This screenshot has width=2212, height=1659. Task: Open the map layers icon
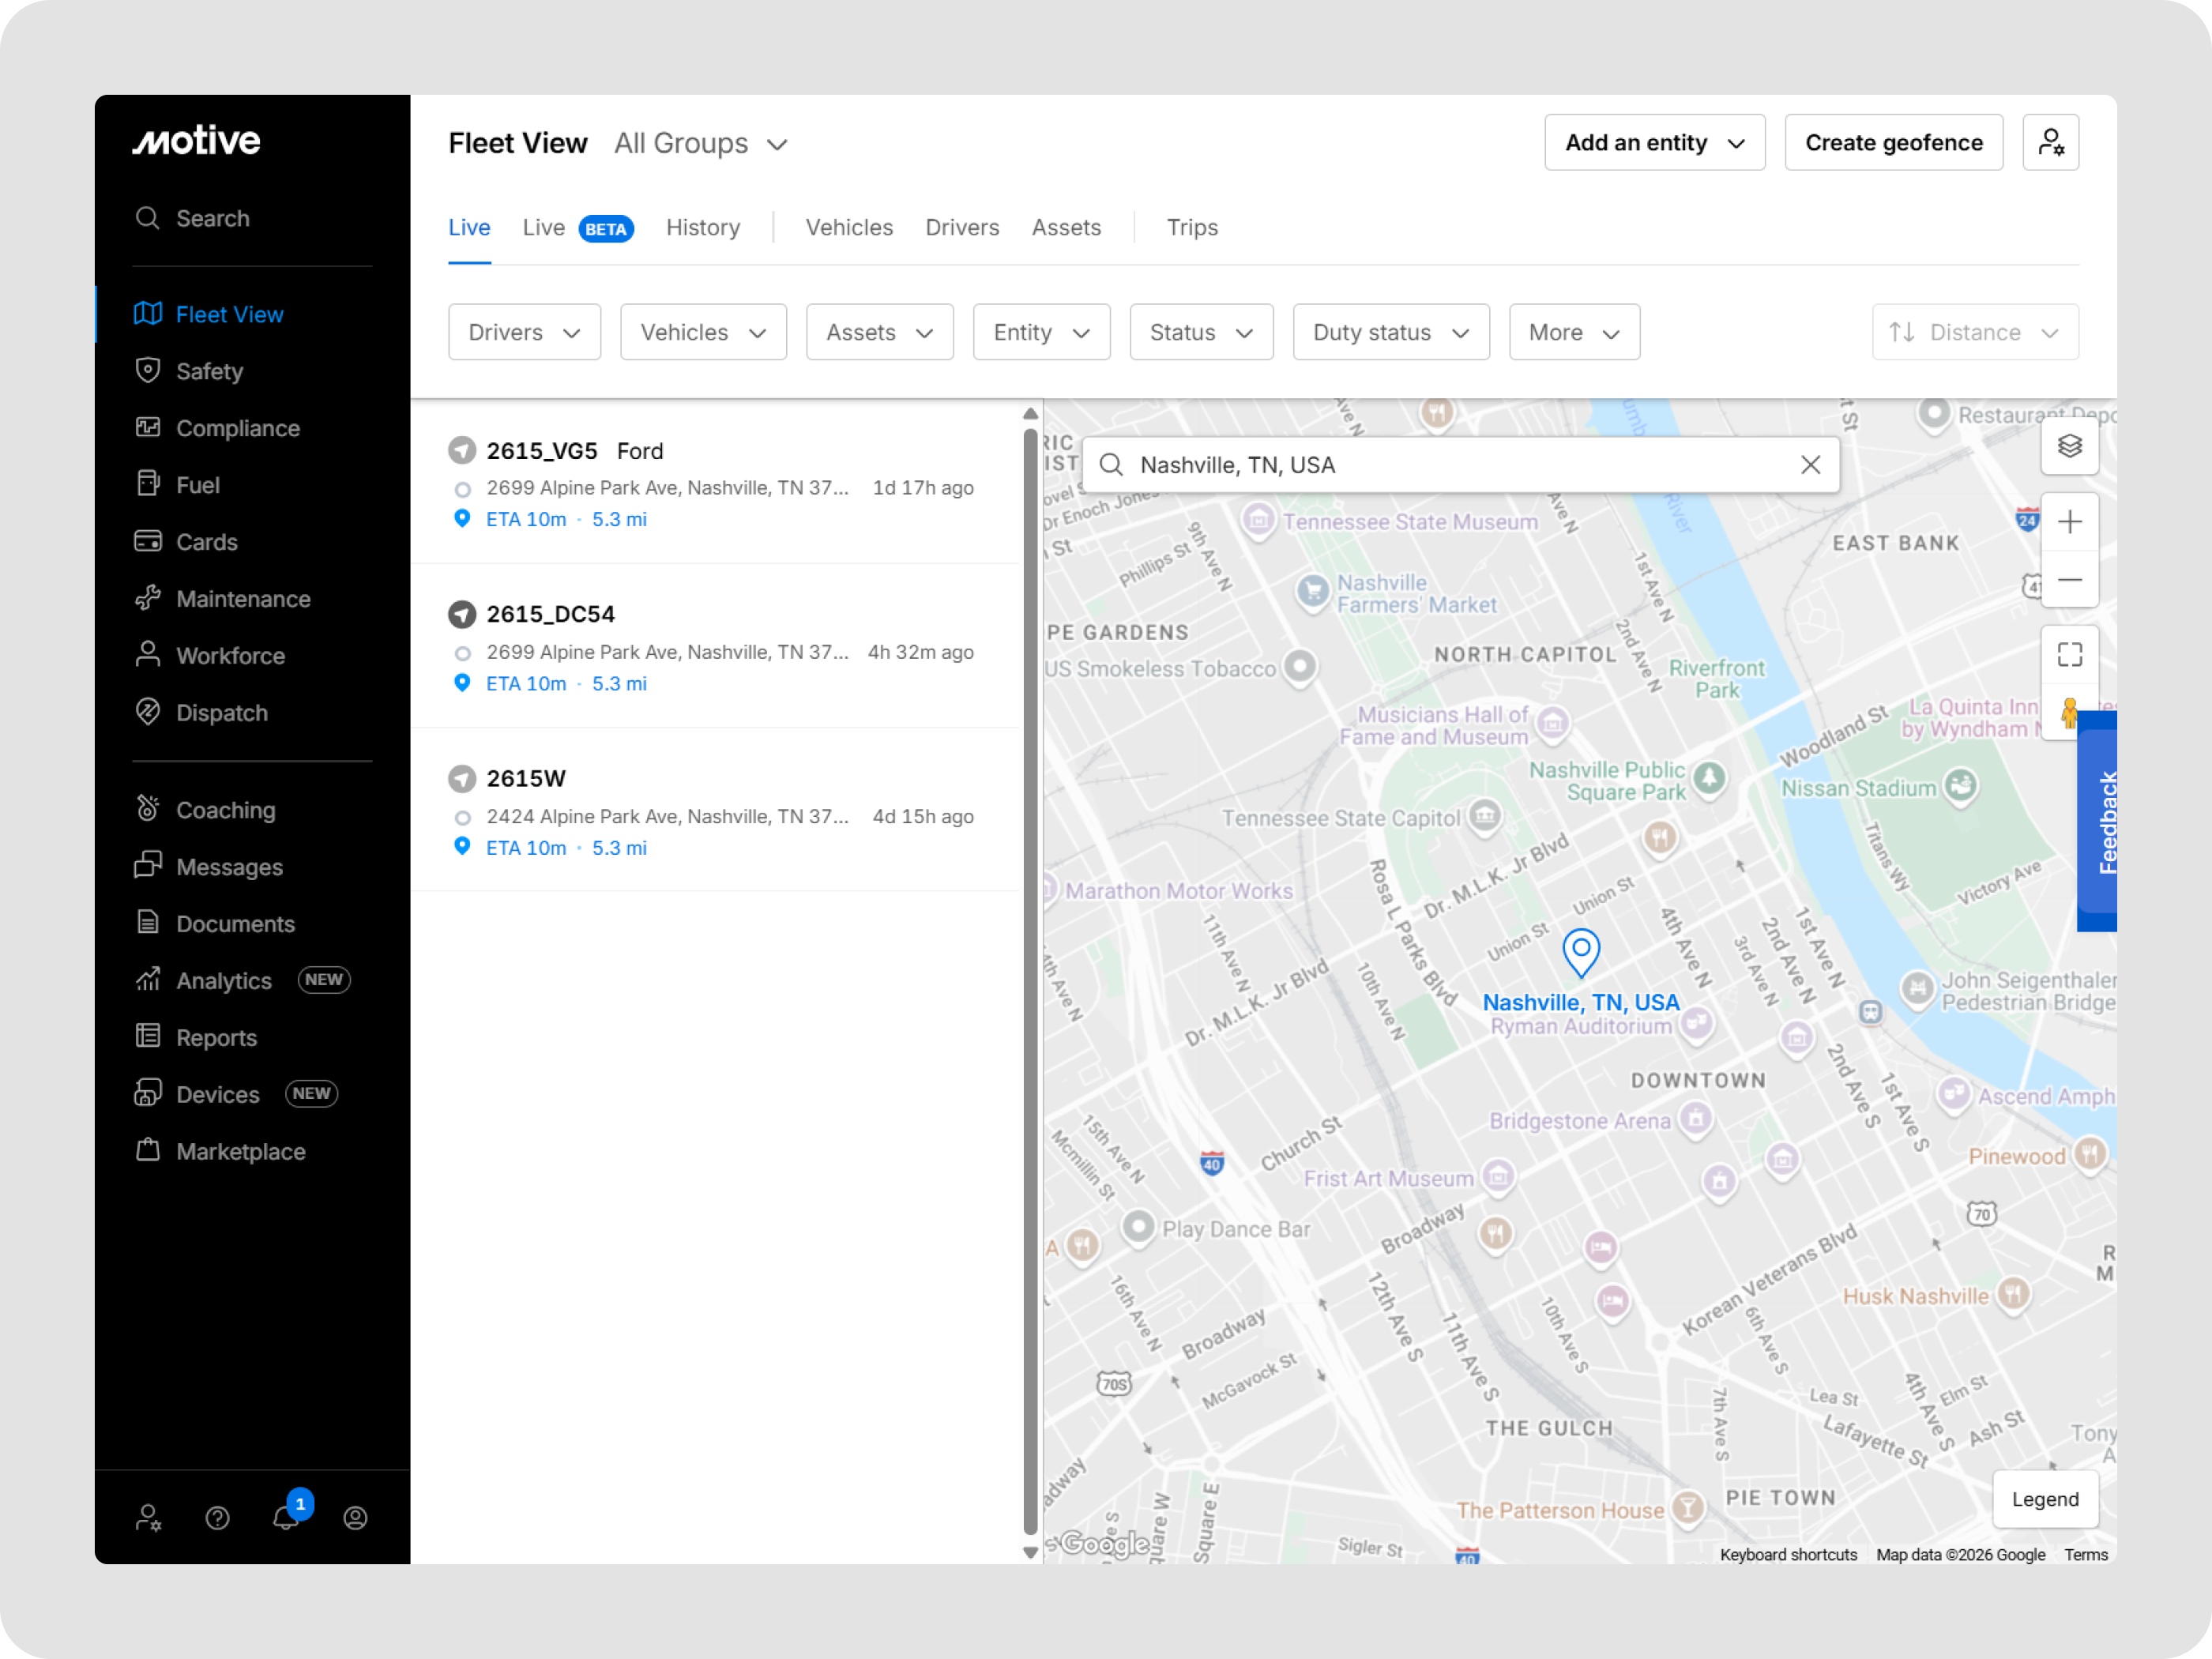click(x=2069, y=446)
